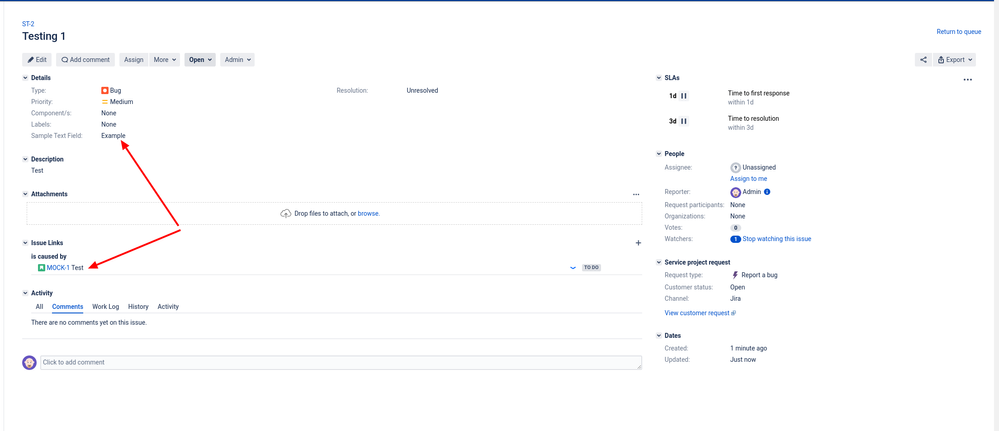Select the Comments tab

[x=68, y=307]
